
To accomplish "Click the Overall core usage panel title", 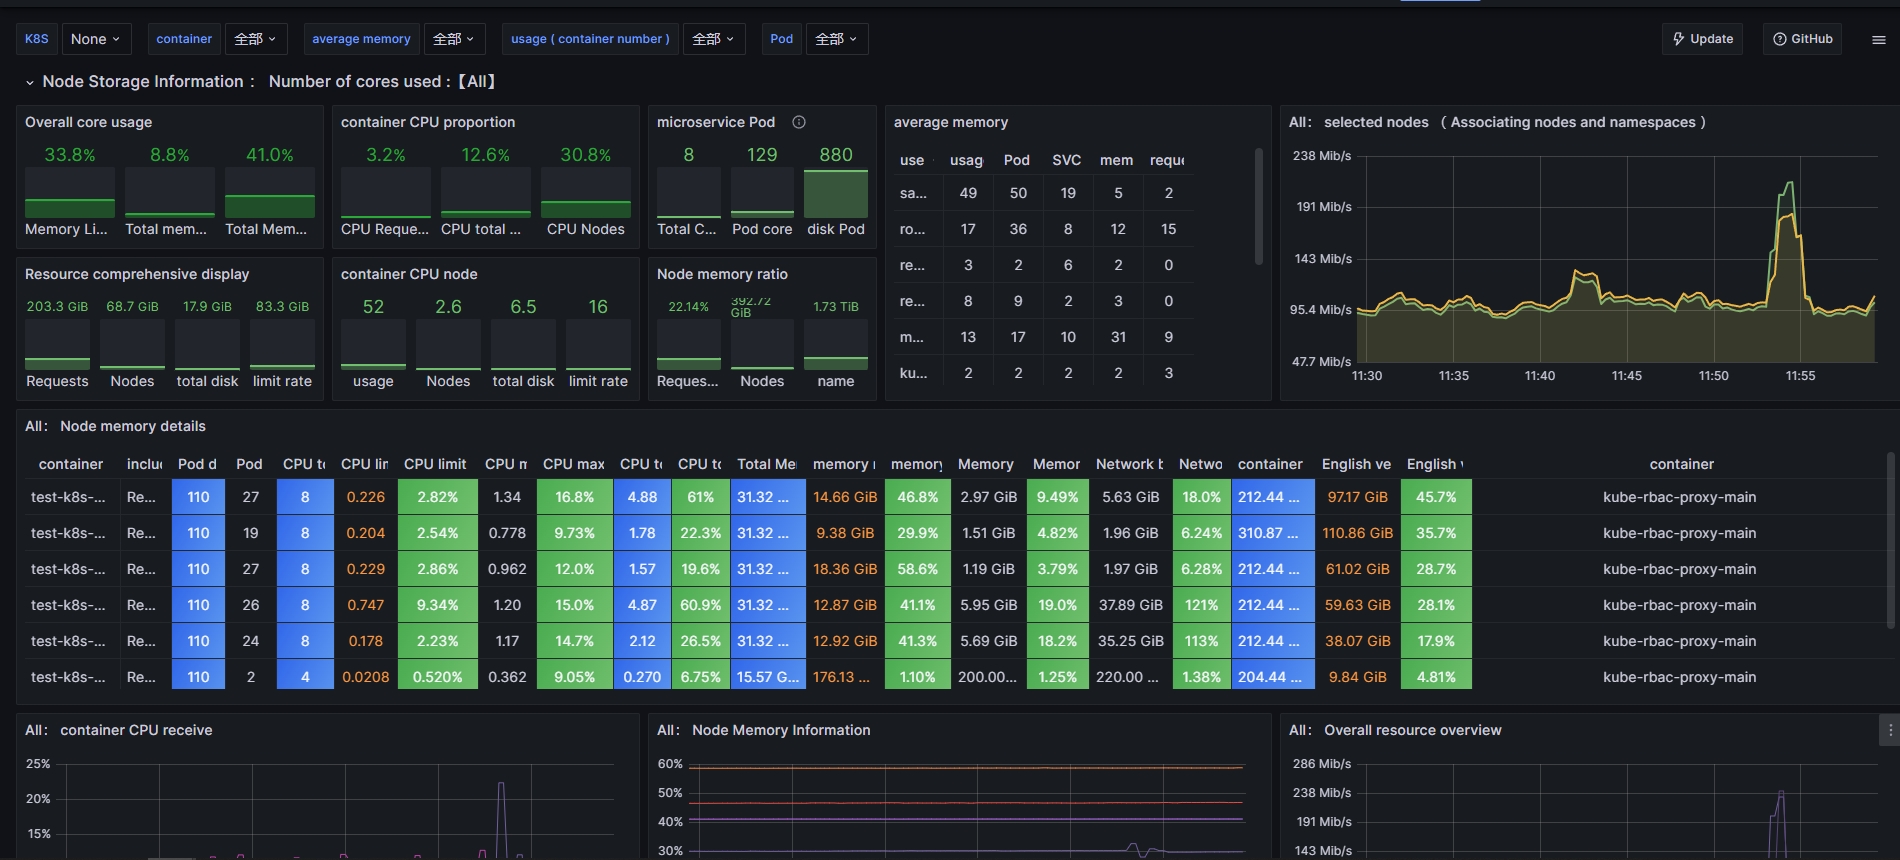I will coord(88,122).
